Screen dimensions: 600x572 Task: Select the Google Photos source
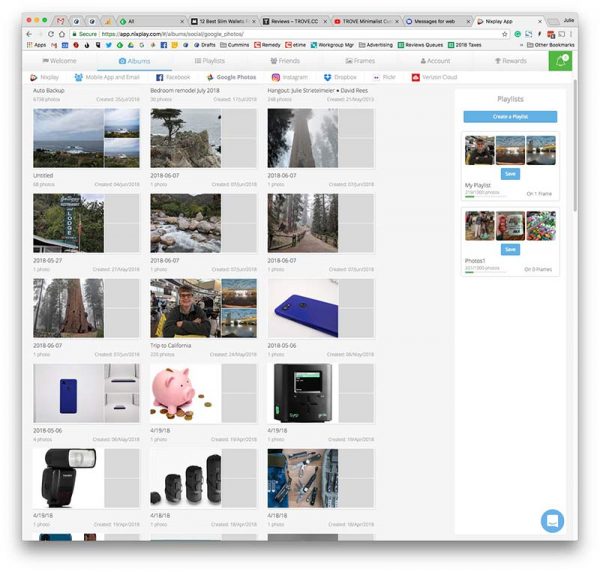pyautogui.click(x=232, y=77)
